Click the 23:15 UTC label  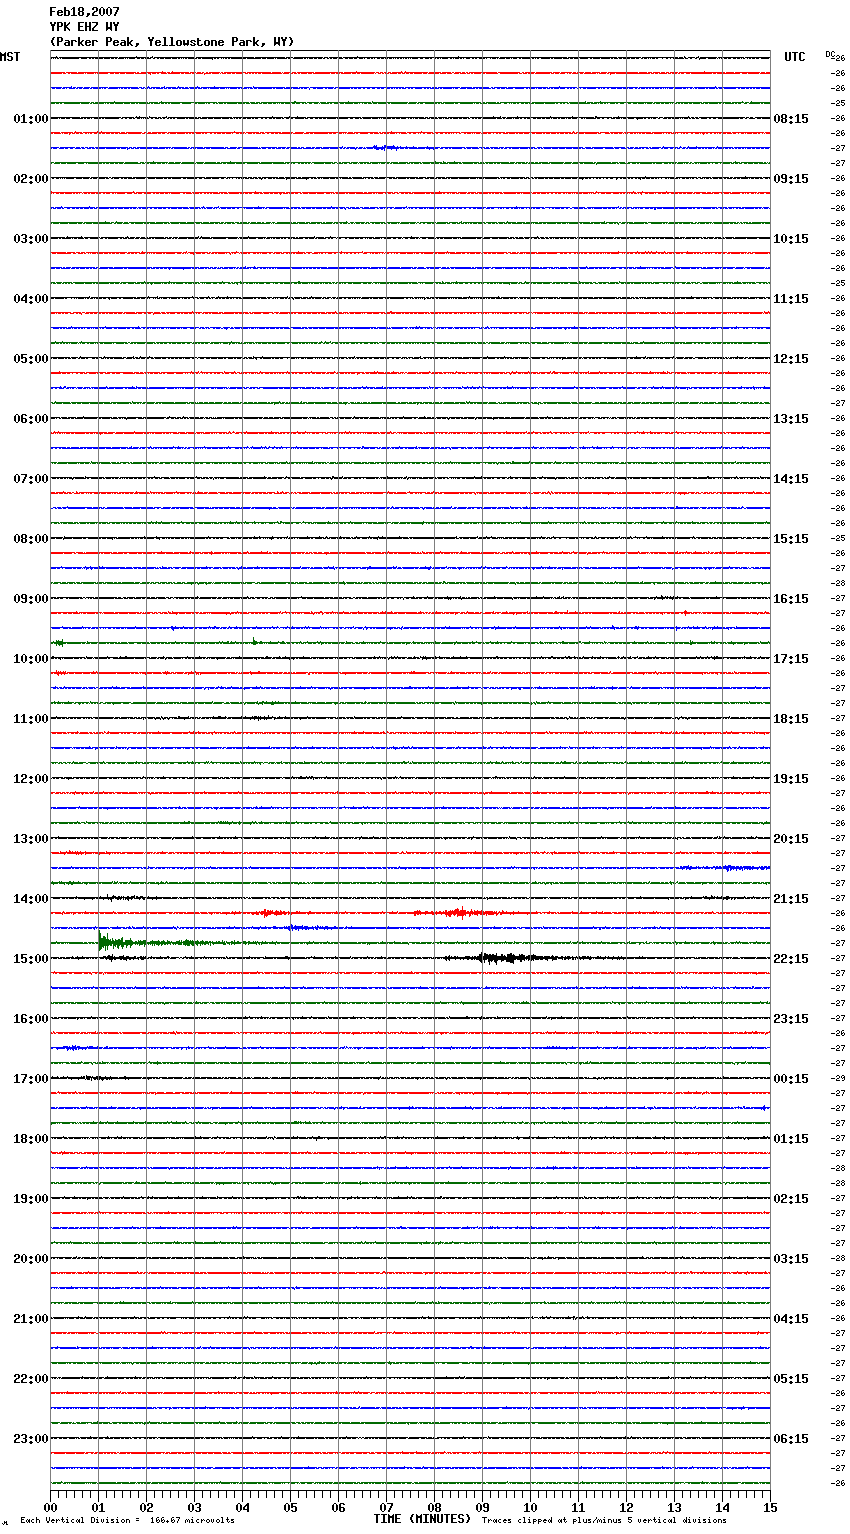coord(791,1019)
